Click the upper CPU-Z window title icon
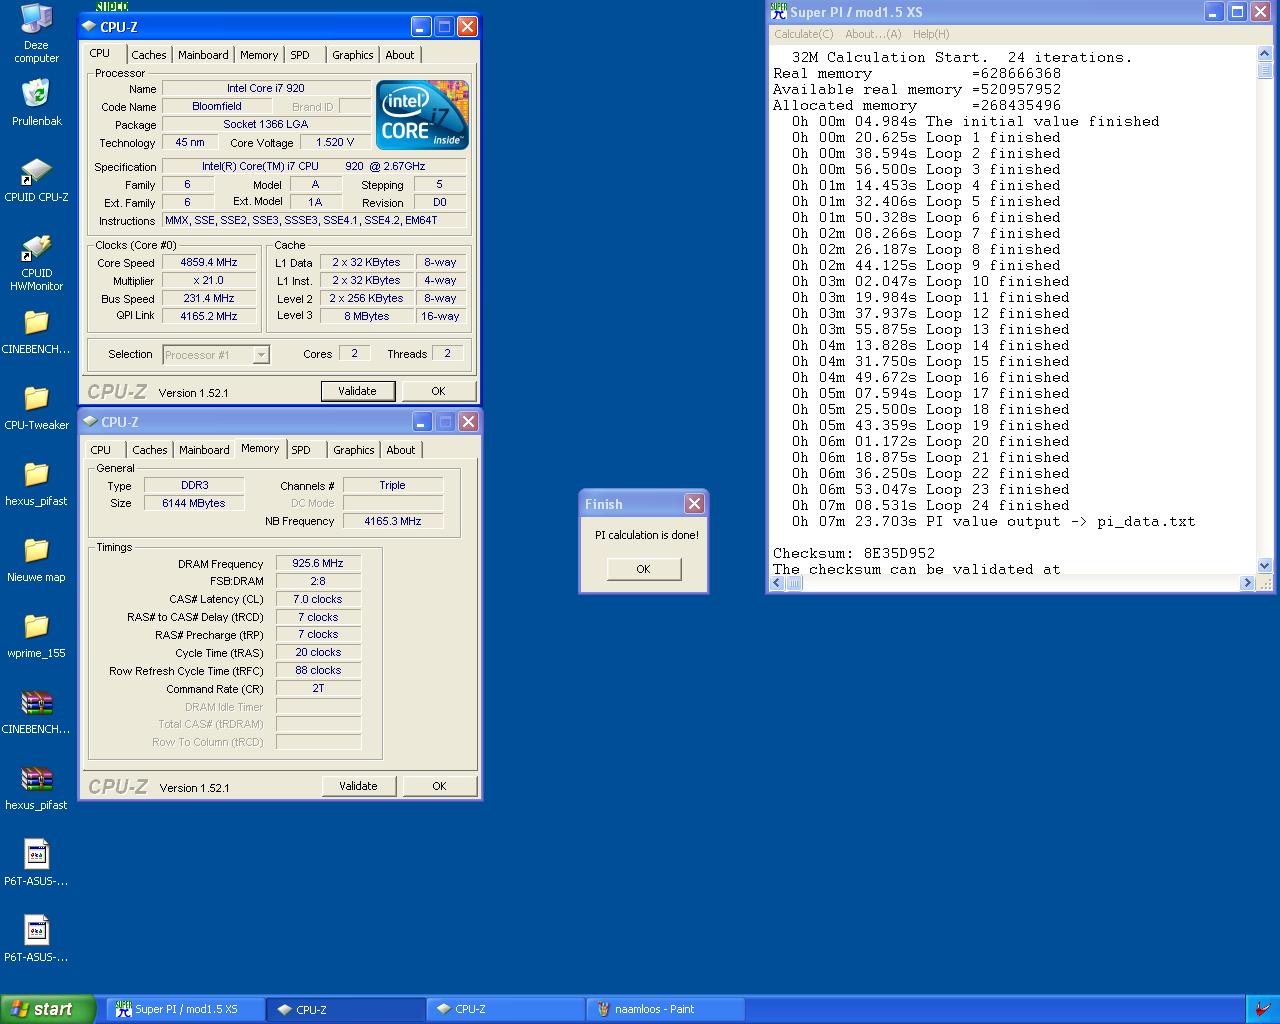1280x1024 pixels. point(90,27)
